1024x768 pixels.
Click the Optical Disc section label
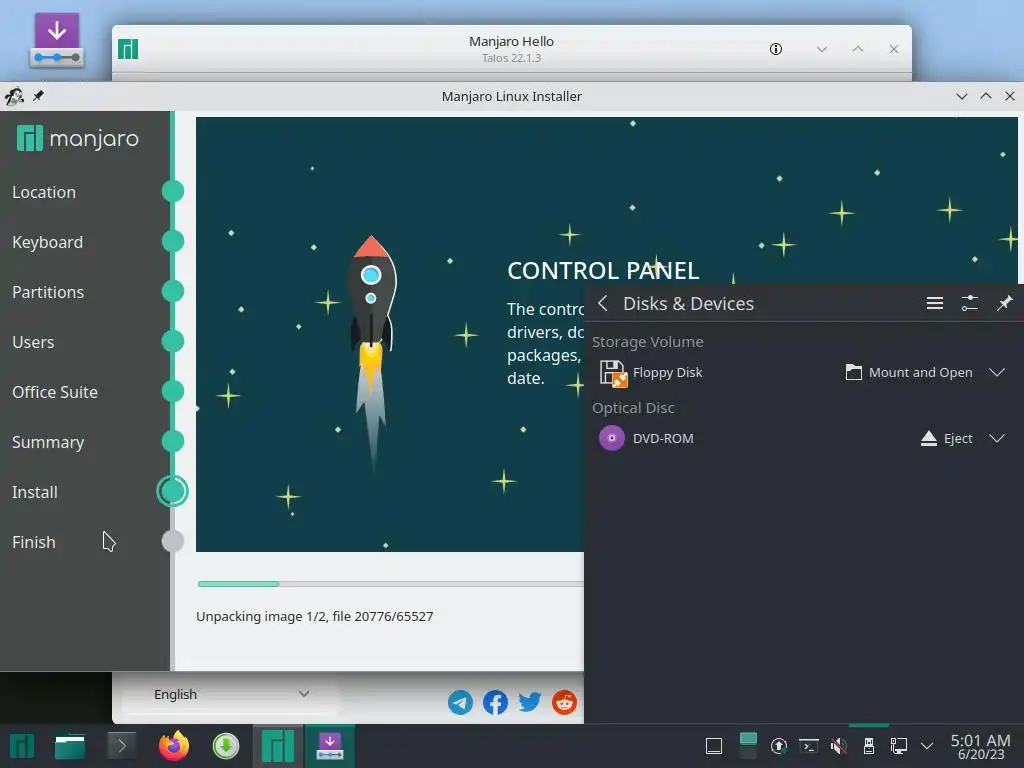pyautogui.click(x=633, y=408)
